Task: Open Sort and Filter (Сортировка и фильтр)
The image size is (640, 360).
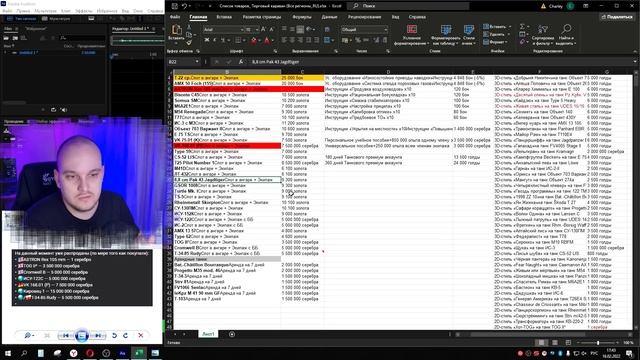Action: click(542, 35)
